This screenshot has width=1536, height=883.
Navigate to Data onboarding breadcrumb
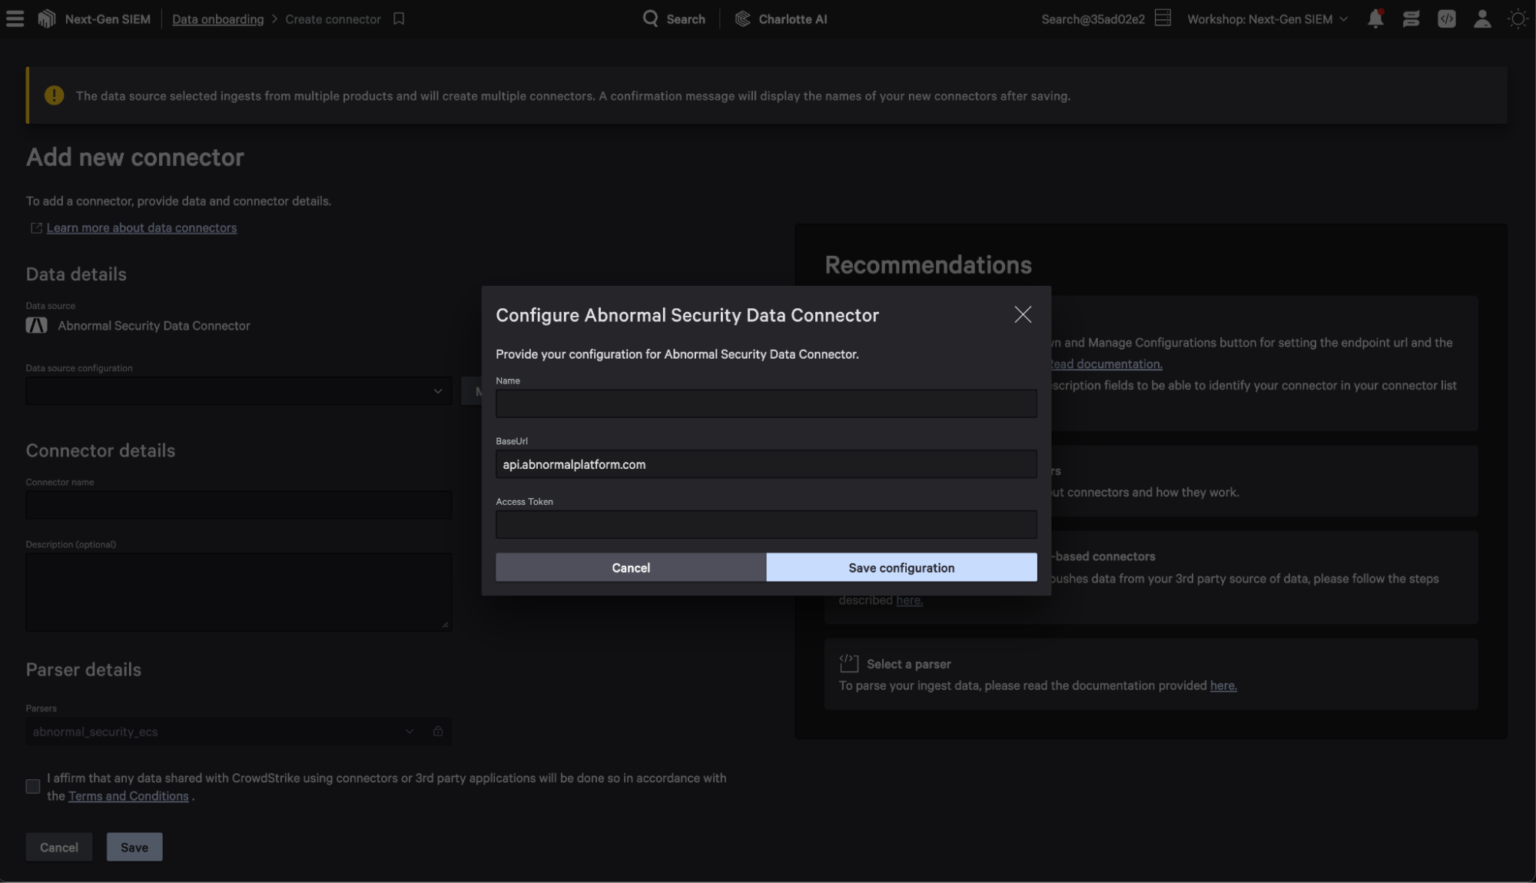pyautogui.click(x=217, y=18)
